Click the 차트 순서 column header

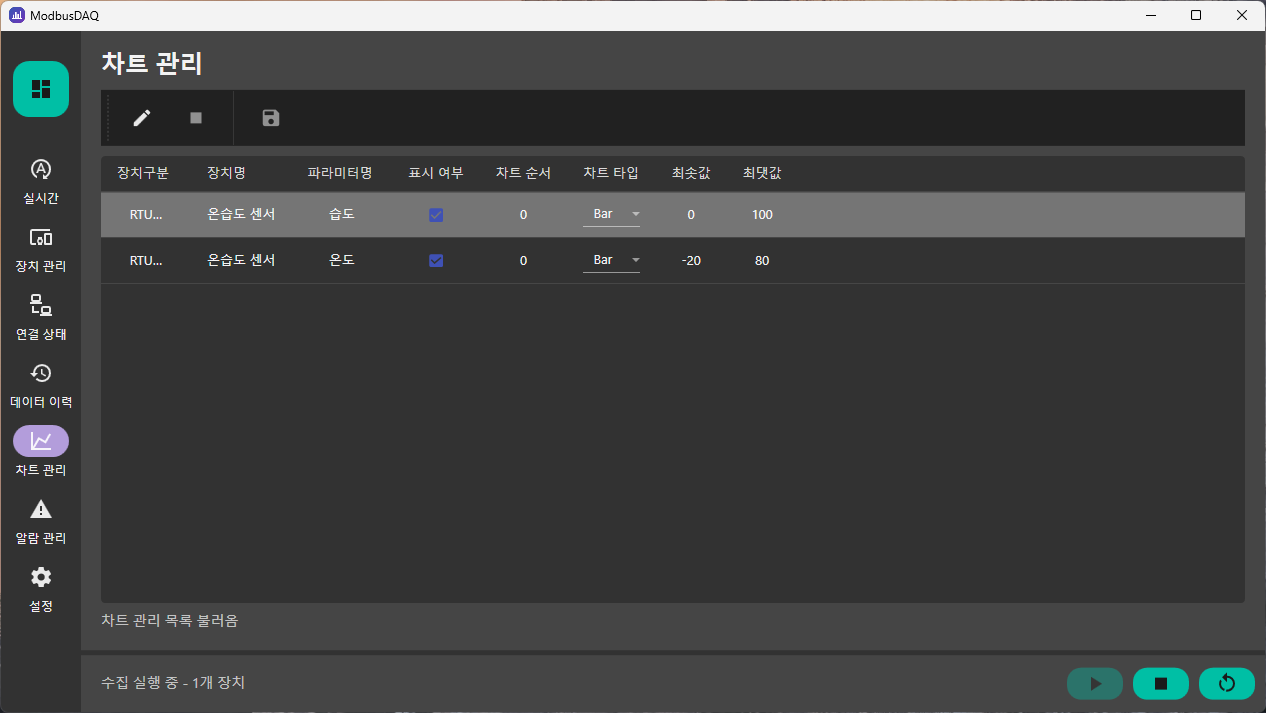click(x=523, y=173)
